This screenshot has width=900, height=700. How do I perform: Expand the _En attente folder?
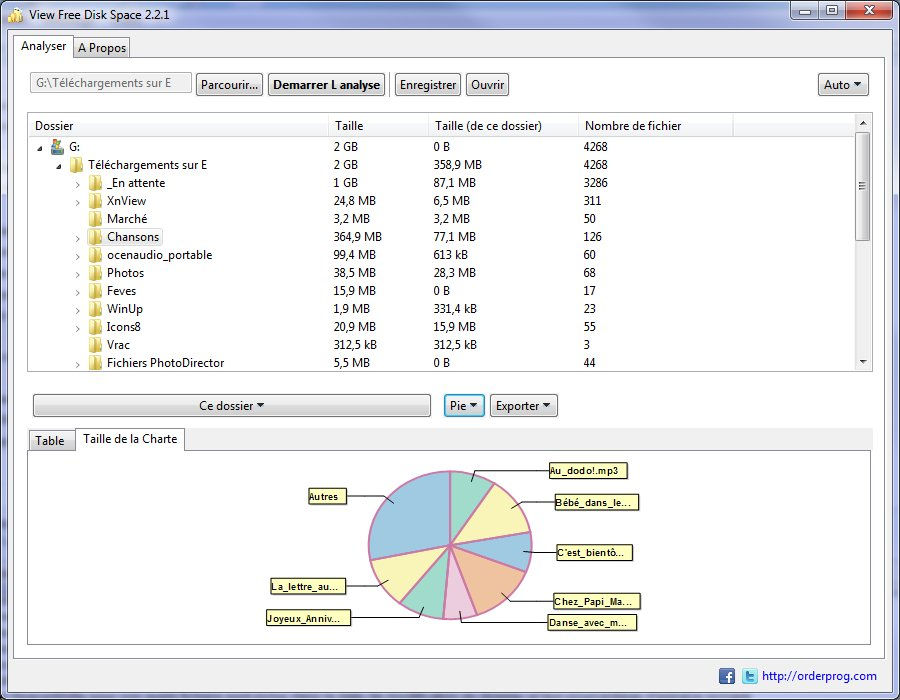click(x=77, y=185)
